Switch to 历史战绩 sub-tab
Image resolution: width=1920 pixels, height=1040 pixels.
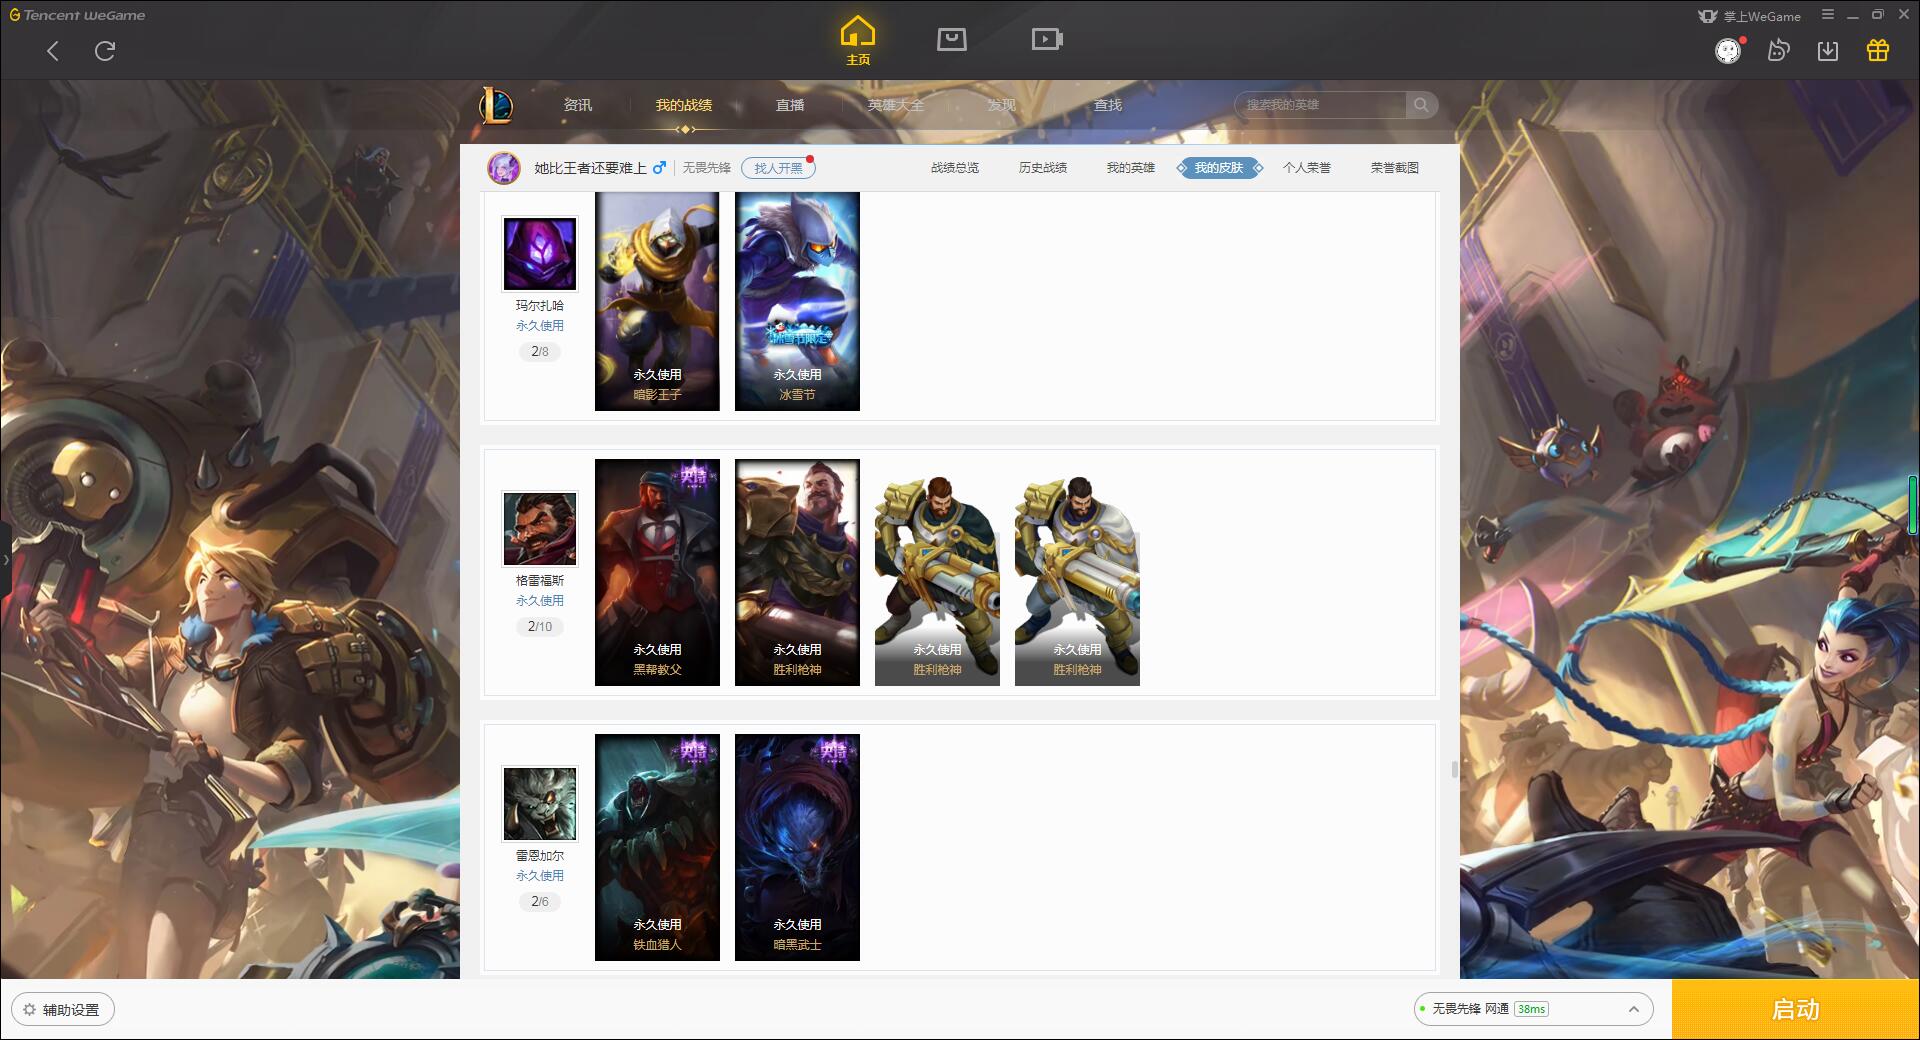(x=1043, y=168)
